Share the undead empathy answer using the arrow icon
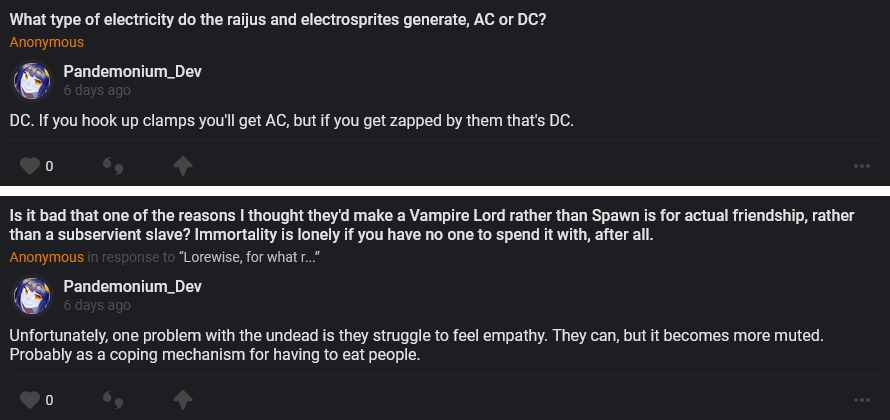The height and width of the screenshot is (420, 890). (x=183, y=400)
